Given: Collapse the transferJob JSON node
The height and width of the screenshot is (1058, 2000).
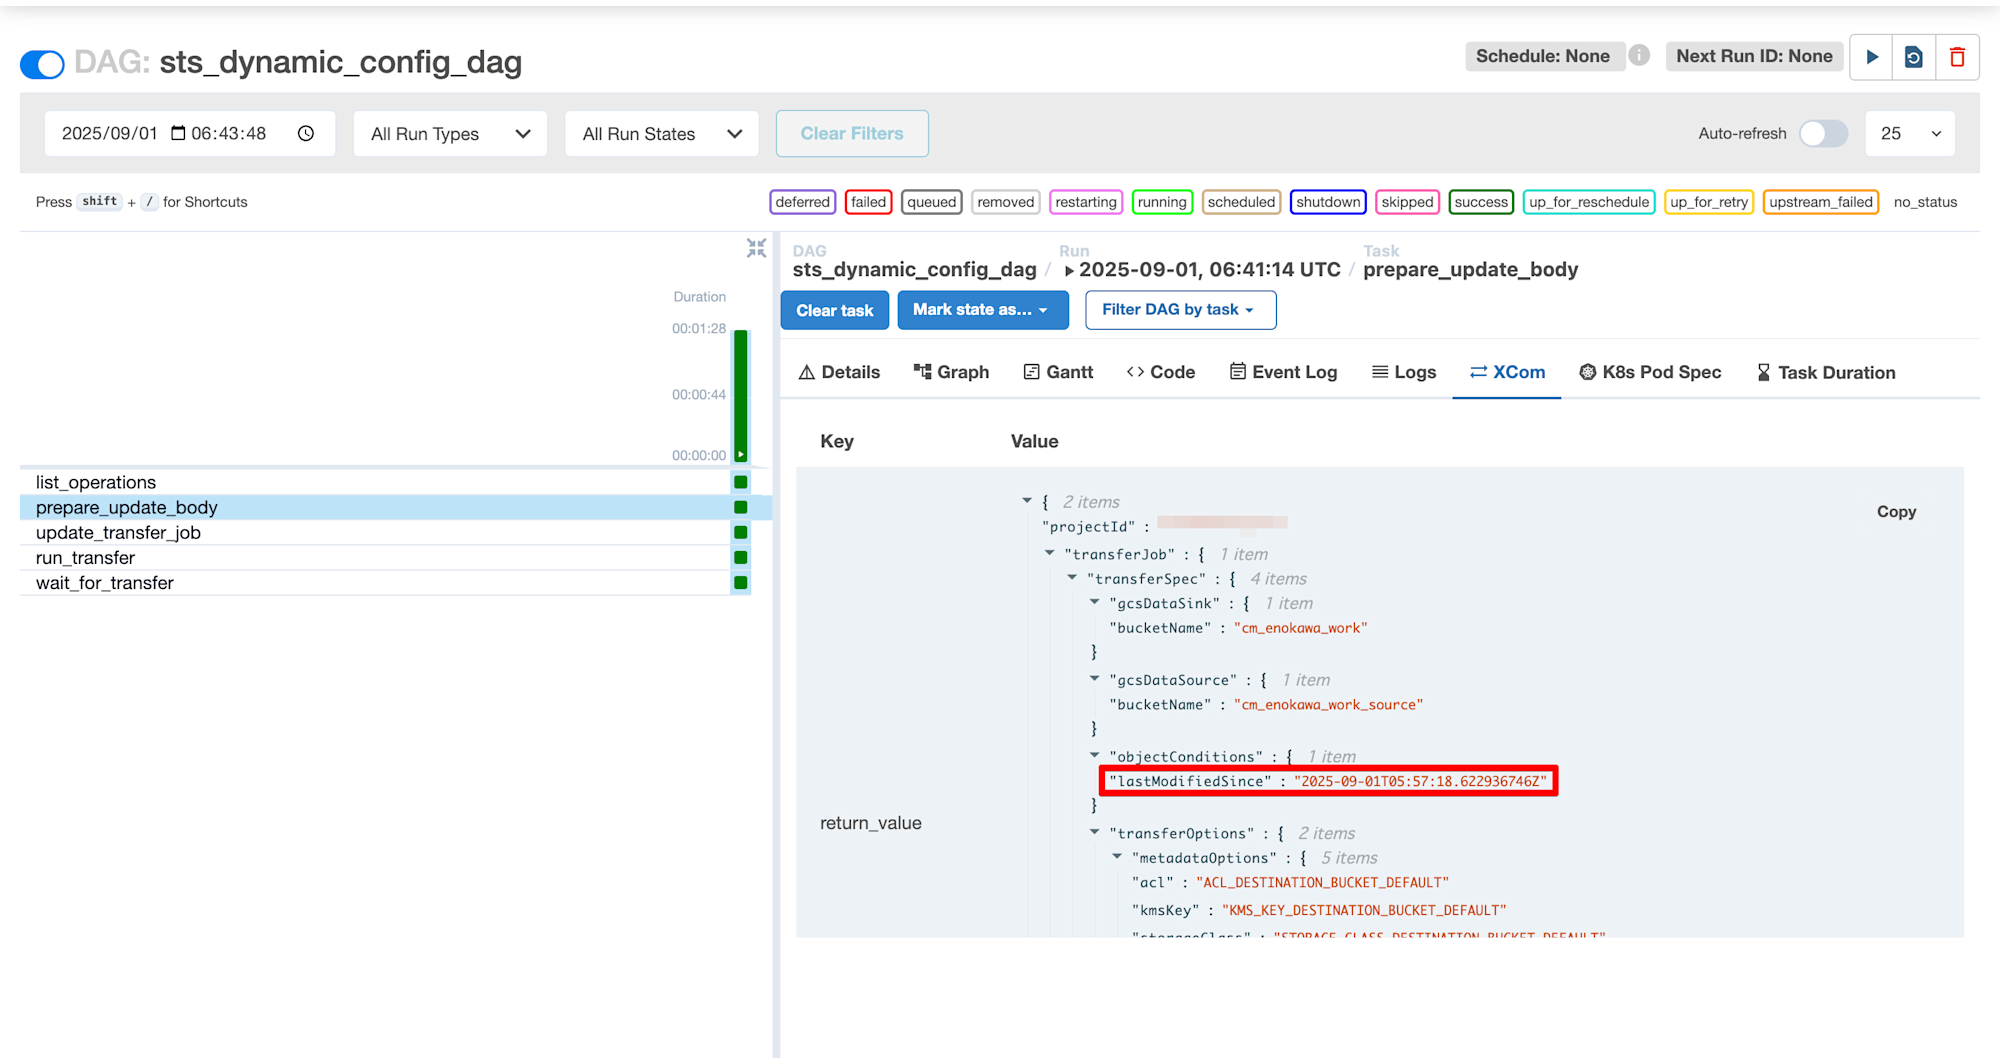Looking at the screenshot, I should click(1049, 552).
